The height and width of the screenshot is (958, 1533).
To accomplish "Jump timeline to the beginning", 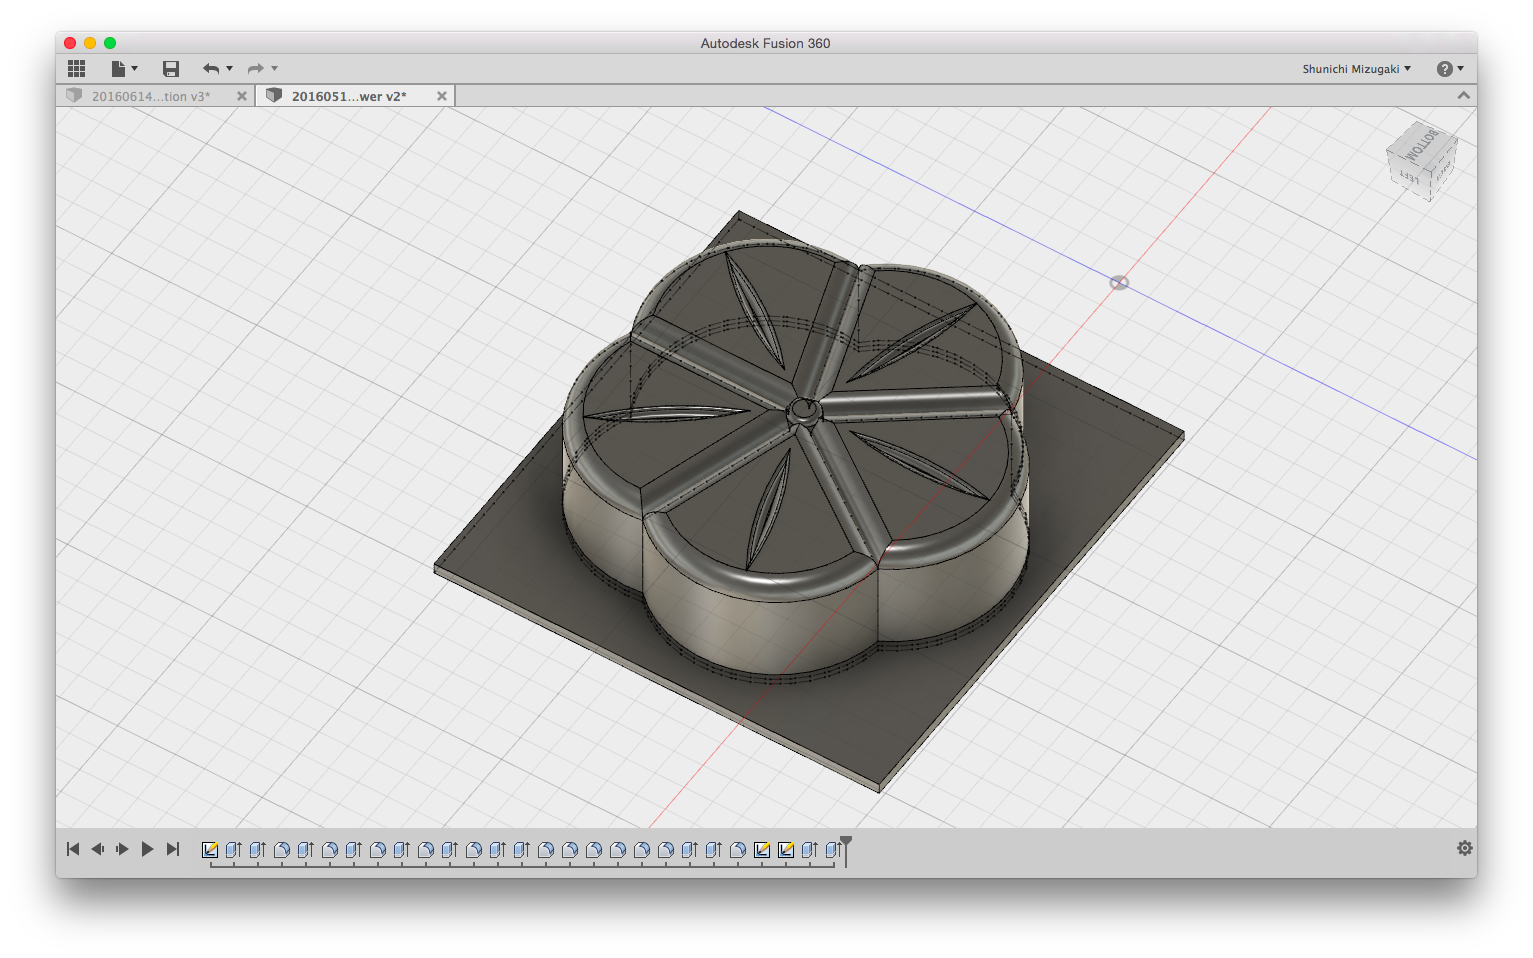I will point(73,849).
